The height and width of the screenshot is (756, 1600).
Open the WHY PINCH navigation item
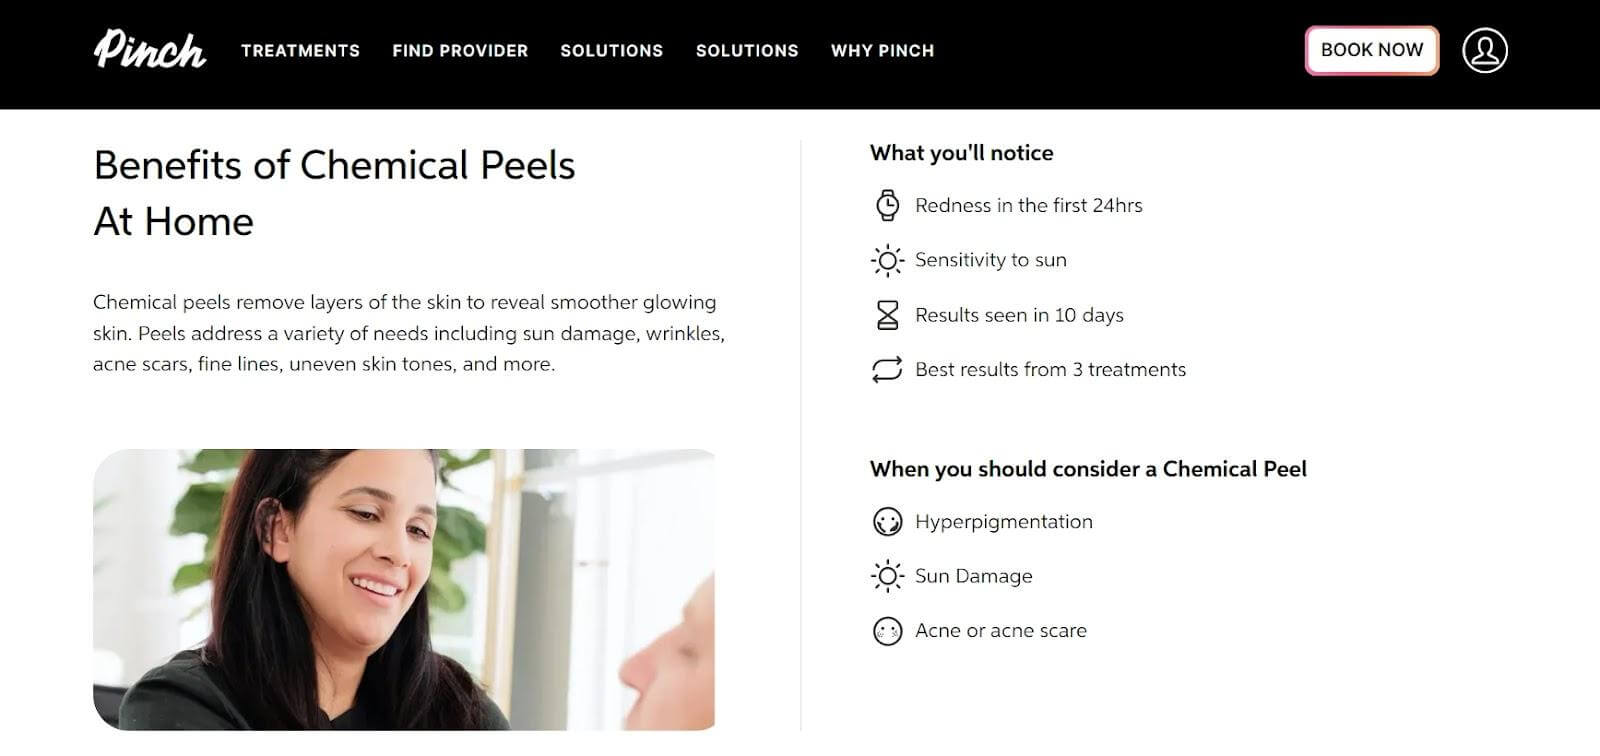(882, 51)
